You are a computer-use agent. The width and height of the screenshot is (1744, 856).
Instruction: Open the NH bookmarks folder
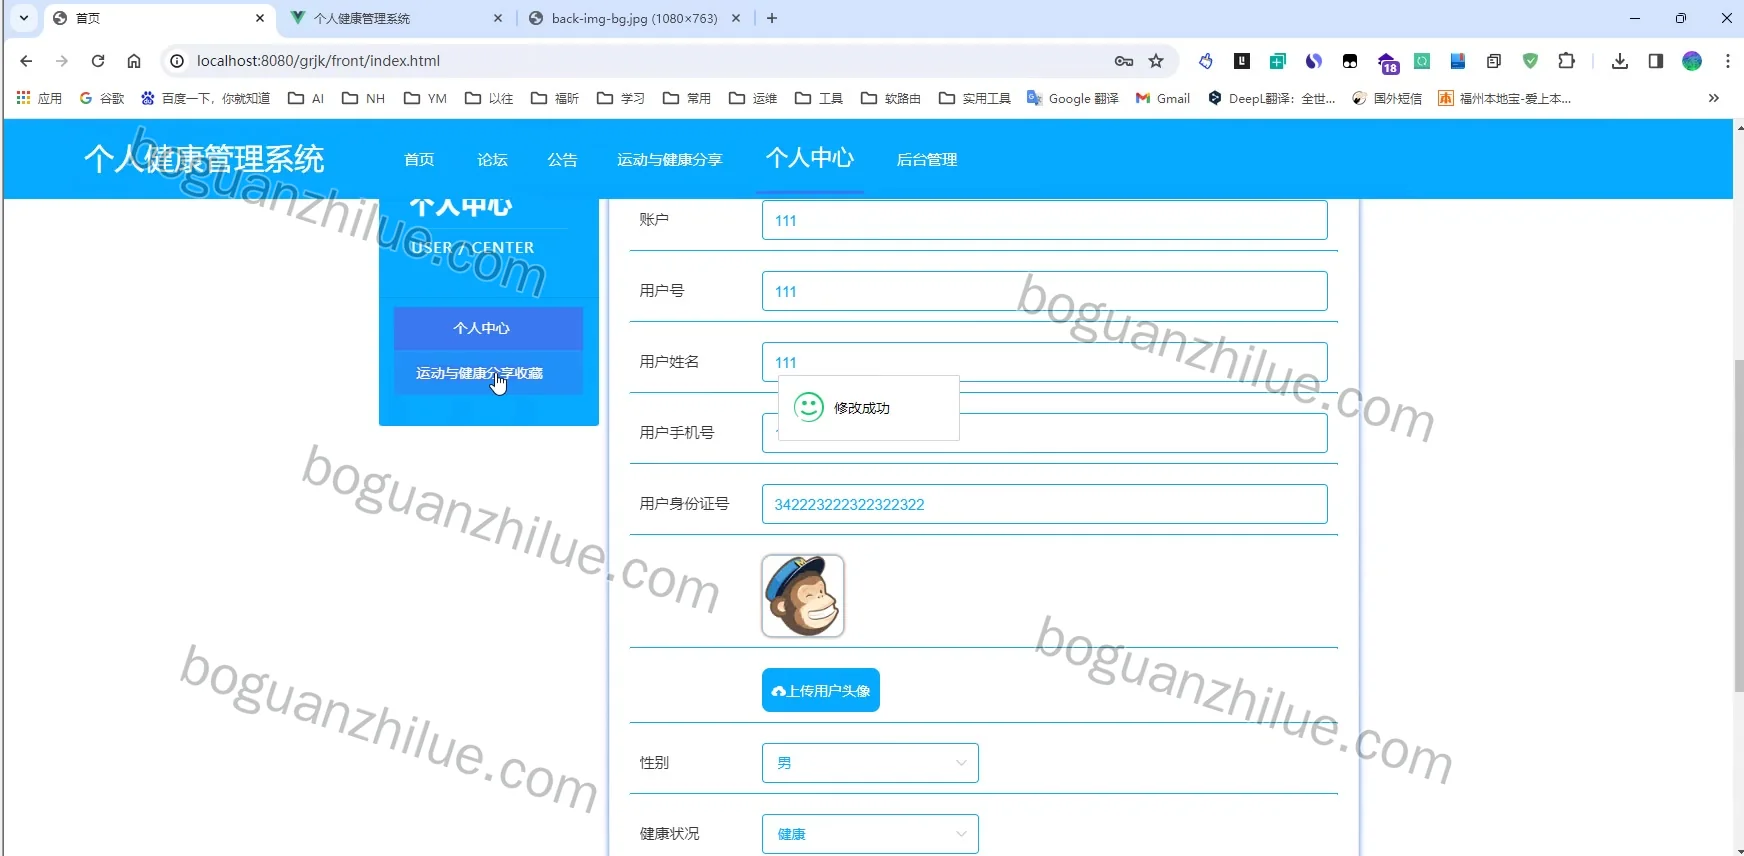pyautogui.click(x=363, y=98)
